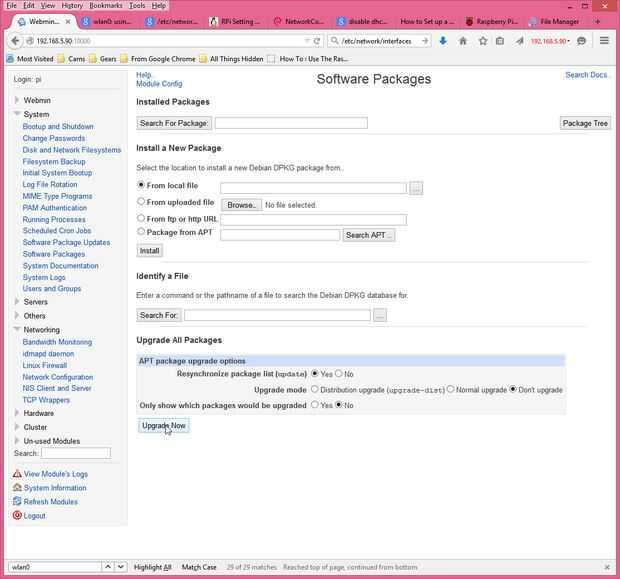This screenshot has width=620, height=579.
Task: Click the paper plane send icon
Action: [520, 41]
